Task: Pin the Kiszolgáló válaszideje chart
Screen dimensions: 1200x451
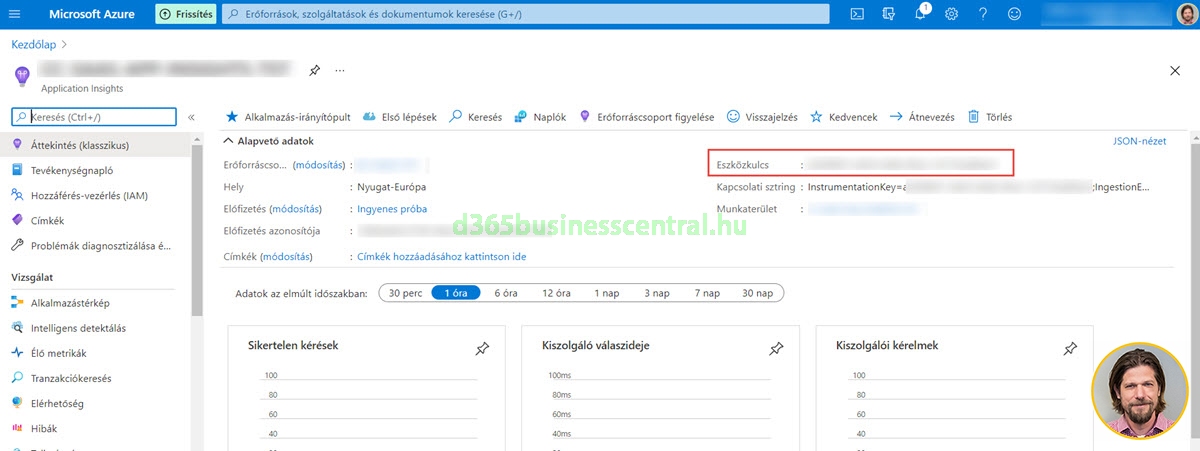Action: [776, 348]
